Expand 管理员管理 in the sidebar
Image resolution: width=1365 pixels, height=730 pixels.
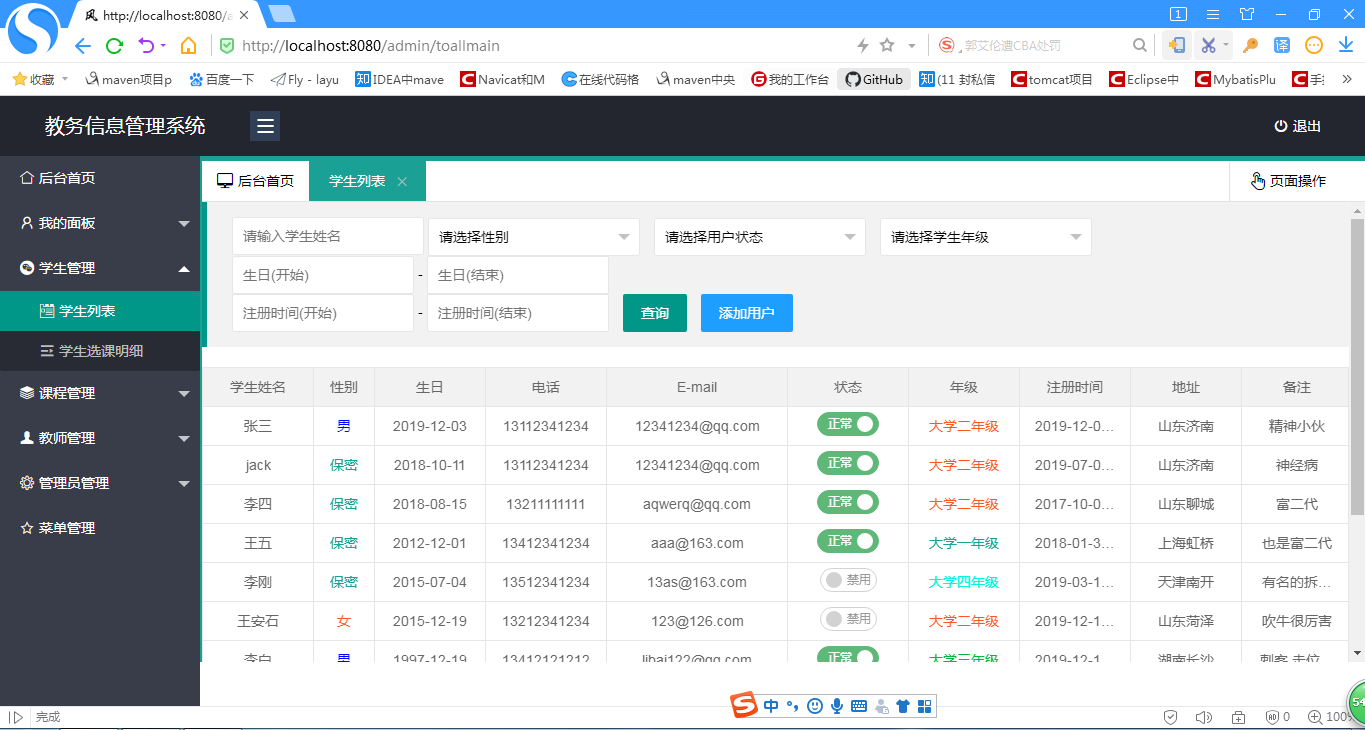[x=100, y=483]
